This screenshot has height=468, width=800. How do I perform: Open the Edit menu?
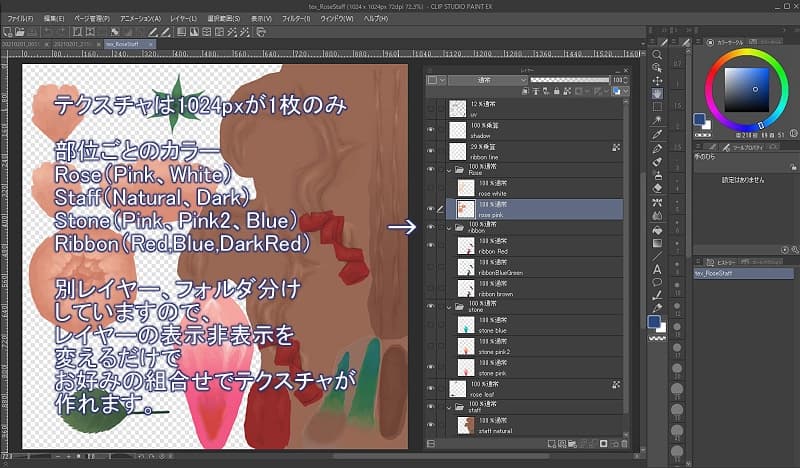[x=54, y=18]
